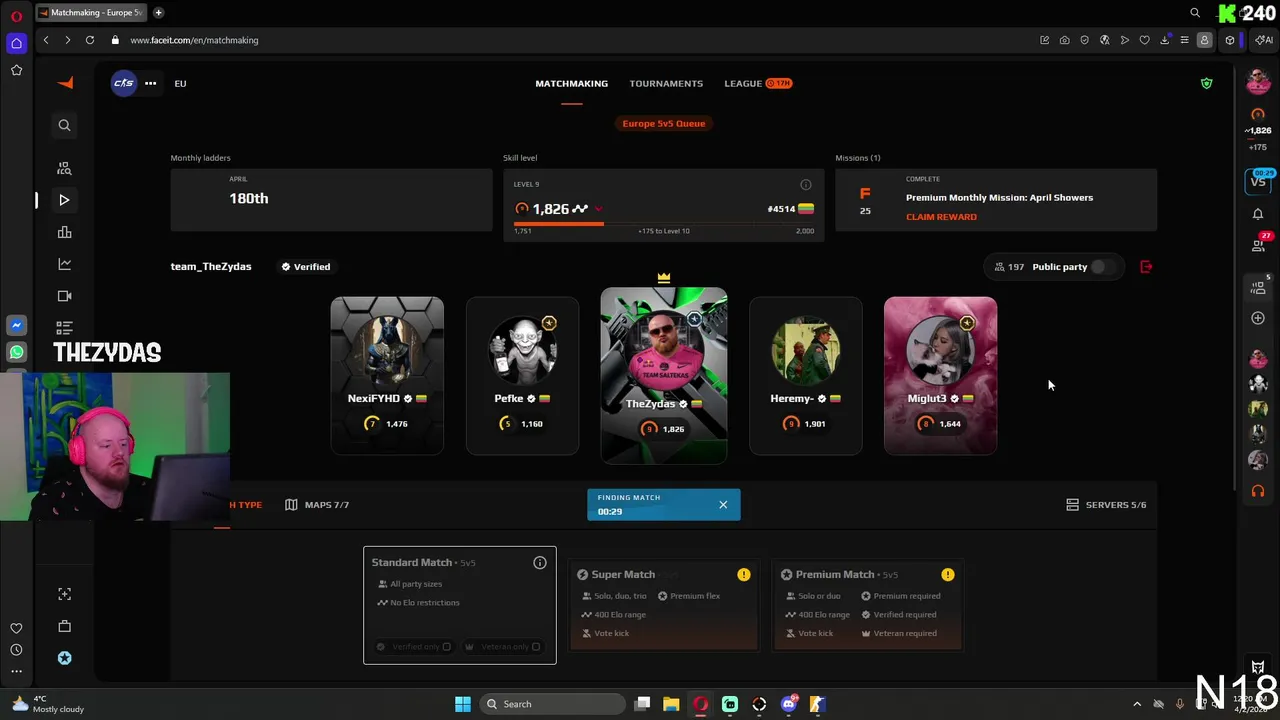Image resolution: width=1280 pixels, height=720 pixels.
Task: Go back in the browser
Action: click(46, 40)
